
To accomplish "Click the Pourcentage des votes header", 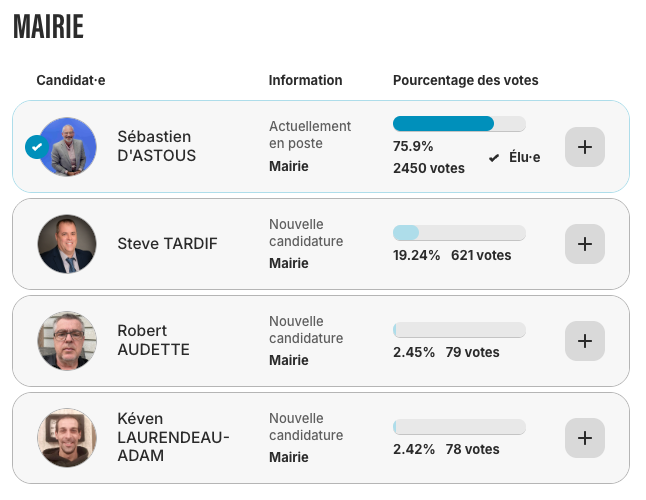I will coord(465,80).
